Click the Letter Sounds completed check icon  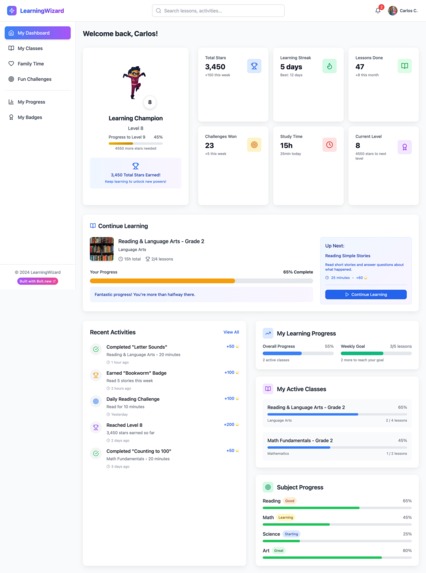coord(96,349)
